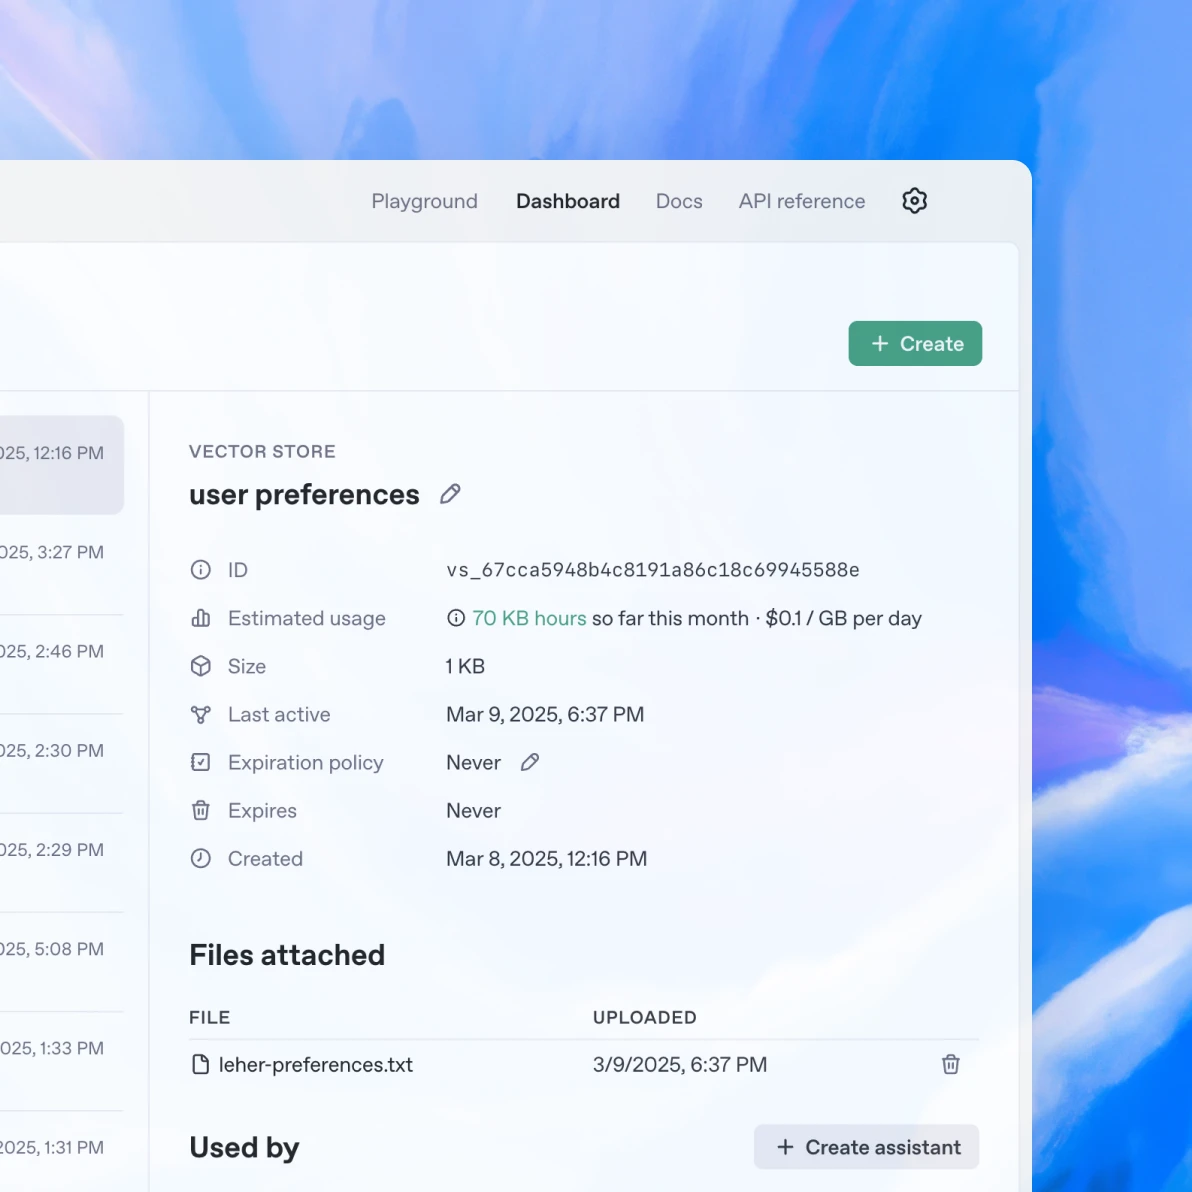Viewport: 1192px width, 1192px height.
Task: Click the file icon of leher-preferences.txt
Action: [201, 1064]
